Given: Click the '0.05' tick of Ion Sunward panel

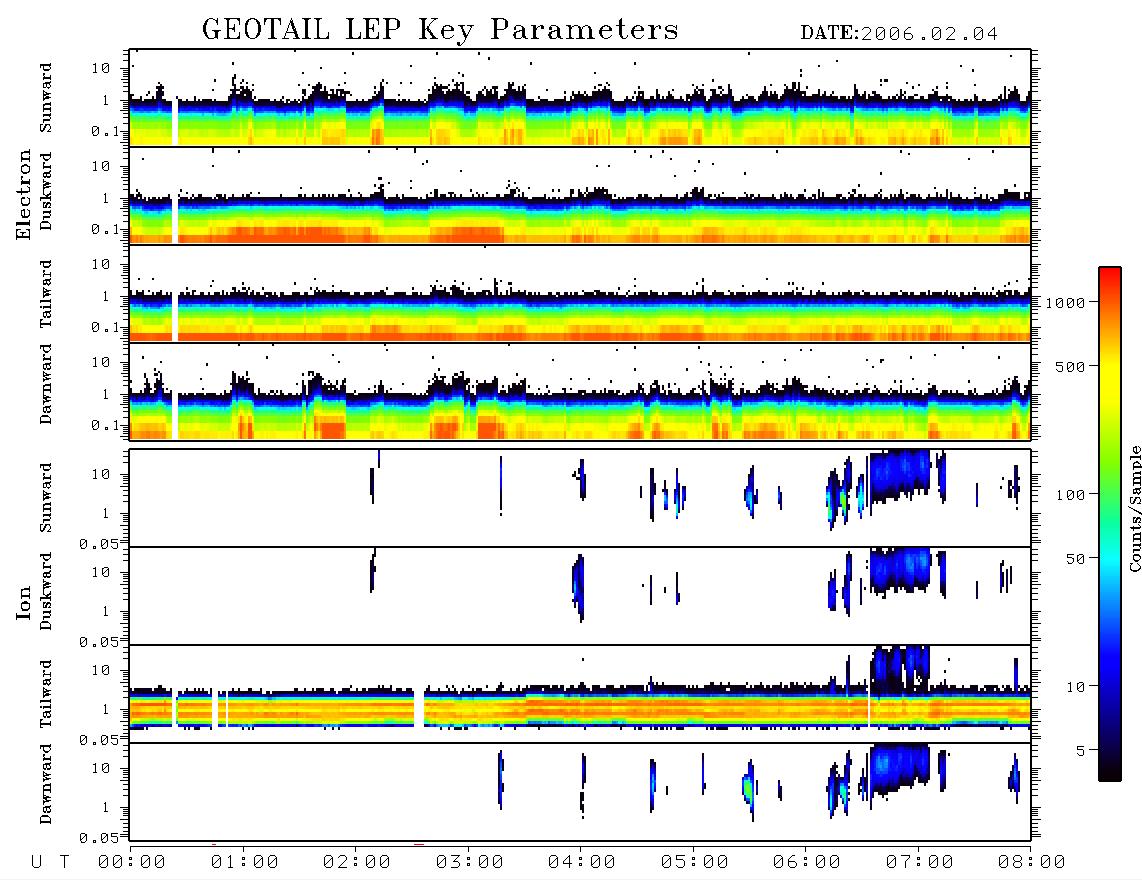Looking at the screenshot, I should point(99,544).
